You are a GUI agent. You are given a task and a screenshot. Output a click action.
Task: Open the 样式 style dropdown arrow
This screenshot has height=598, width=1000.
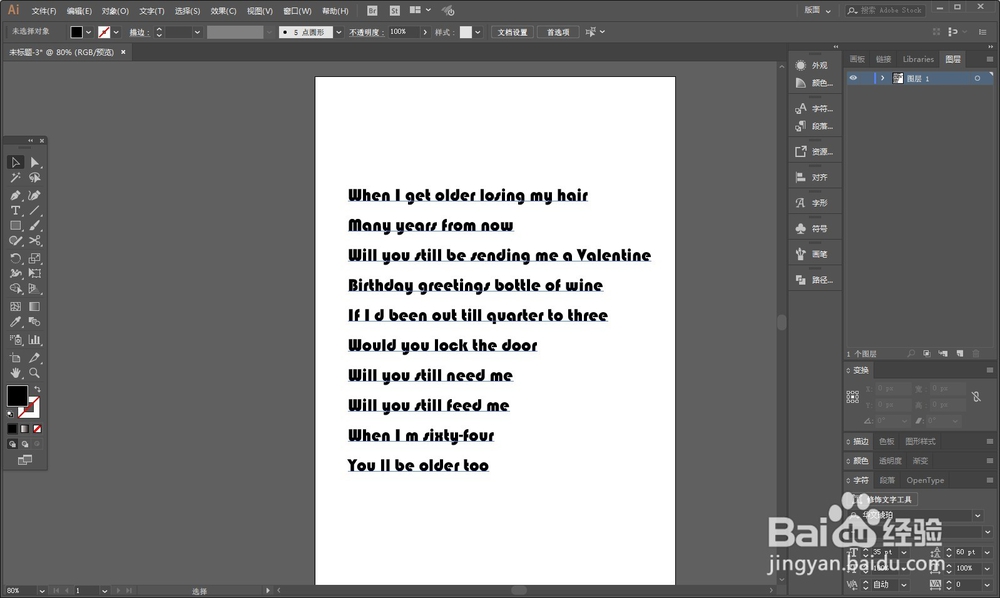pos(478,32)
